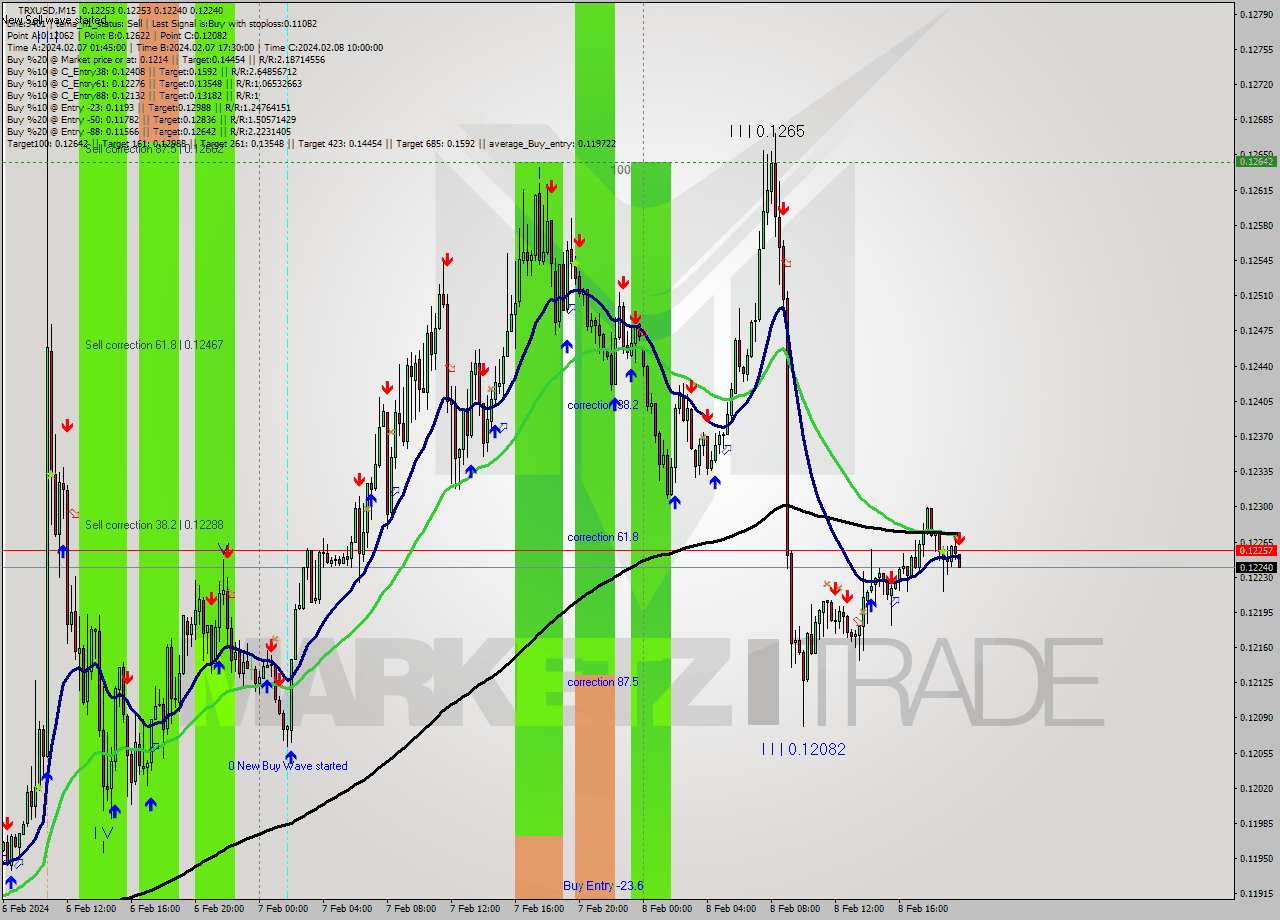Screen dimensions: 1280x920
Task: Click the 'average_Buy_entry: 0.119722' text
Action: [552, 144]
